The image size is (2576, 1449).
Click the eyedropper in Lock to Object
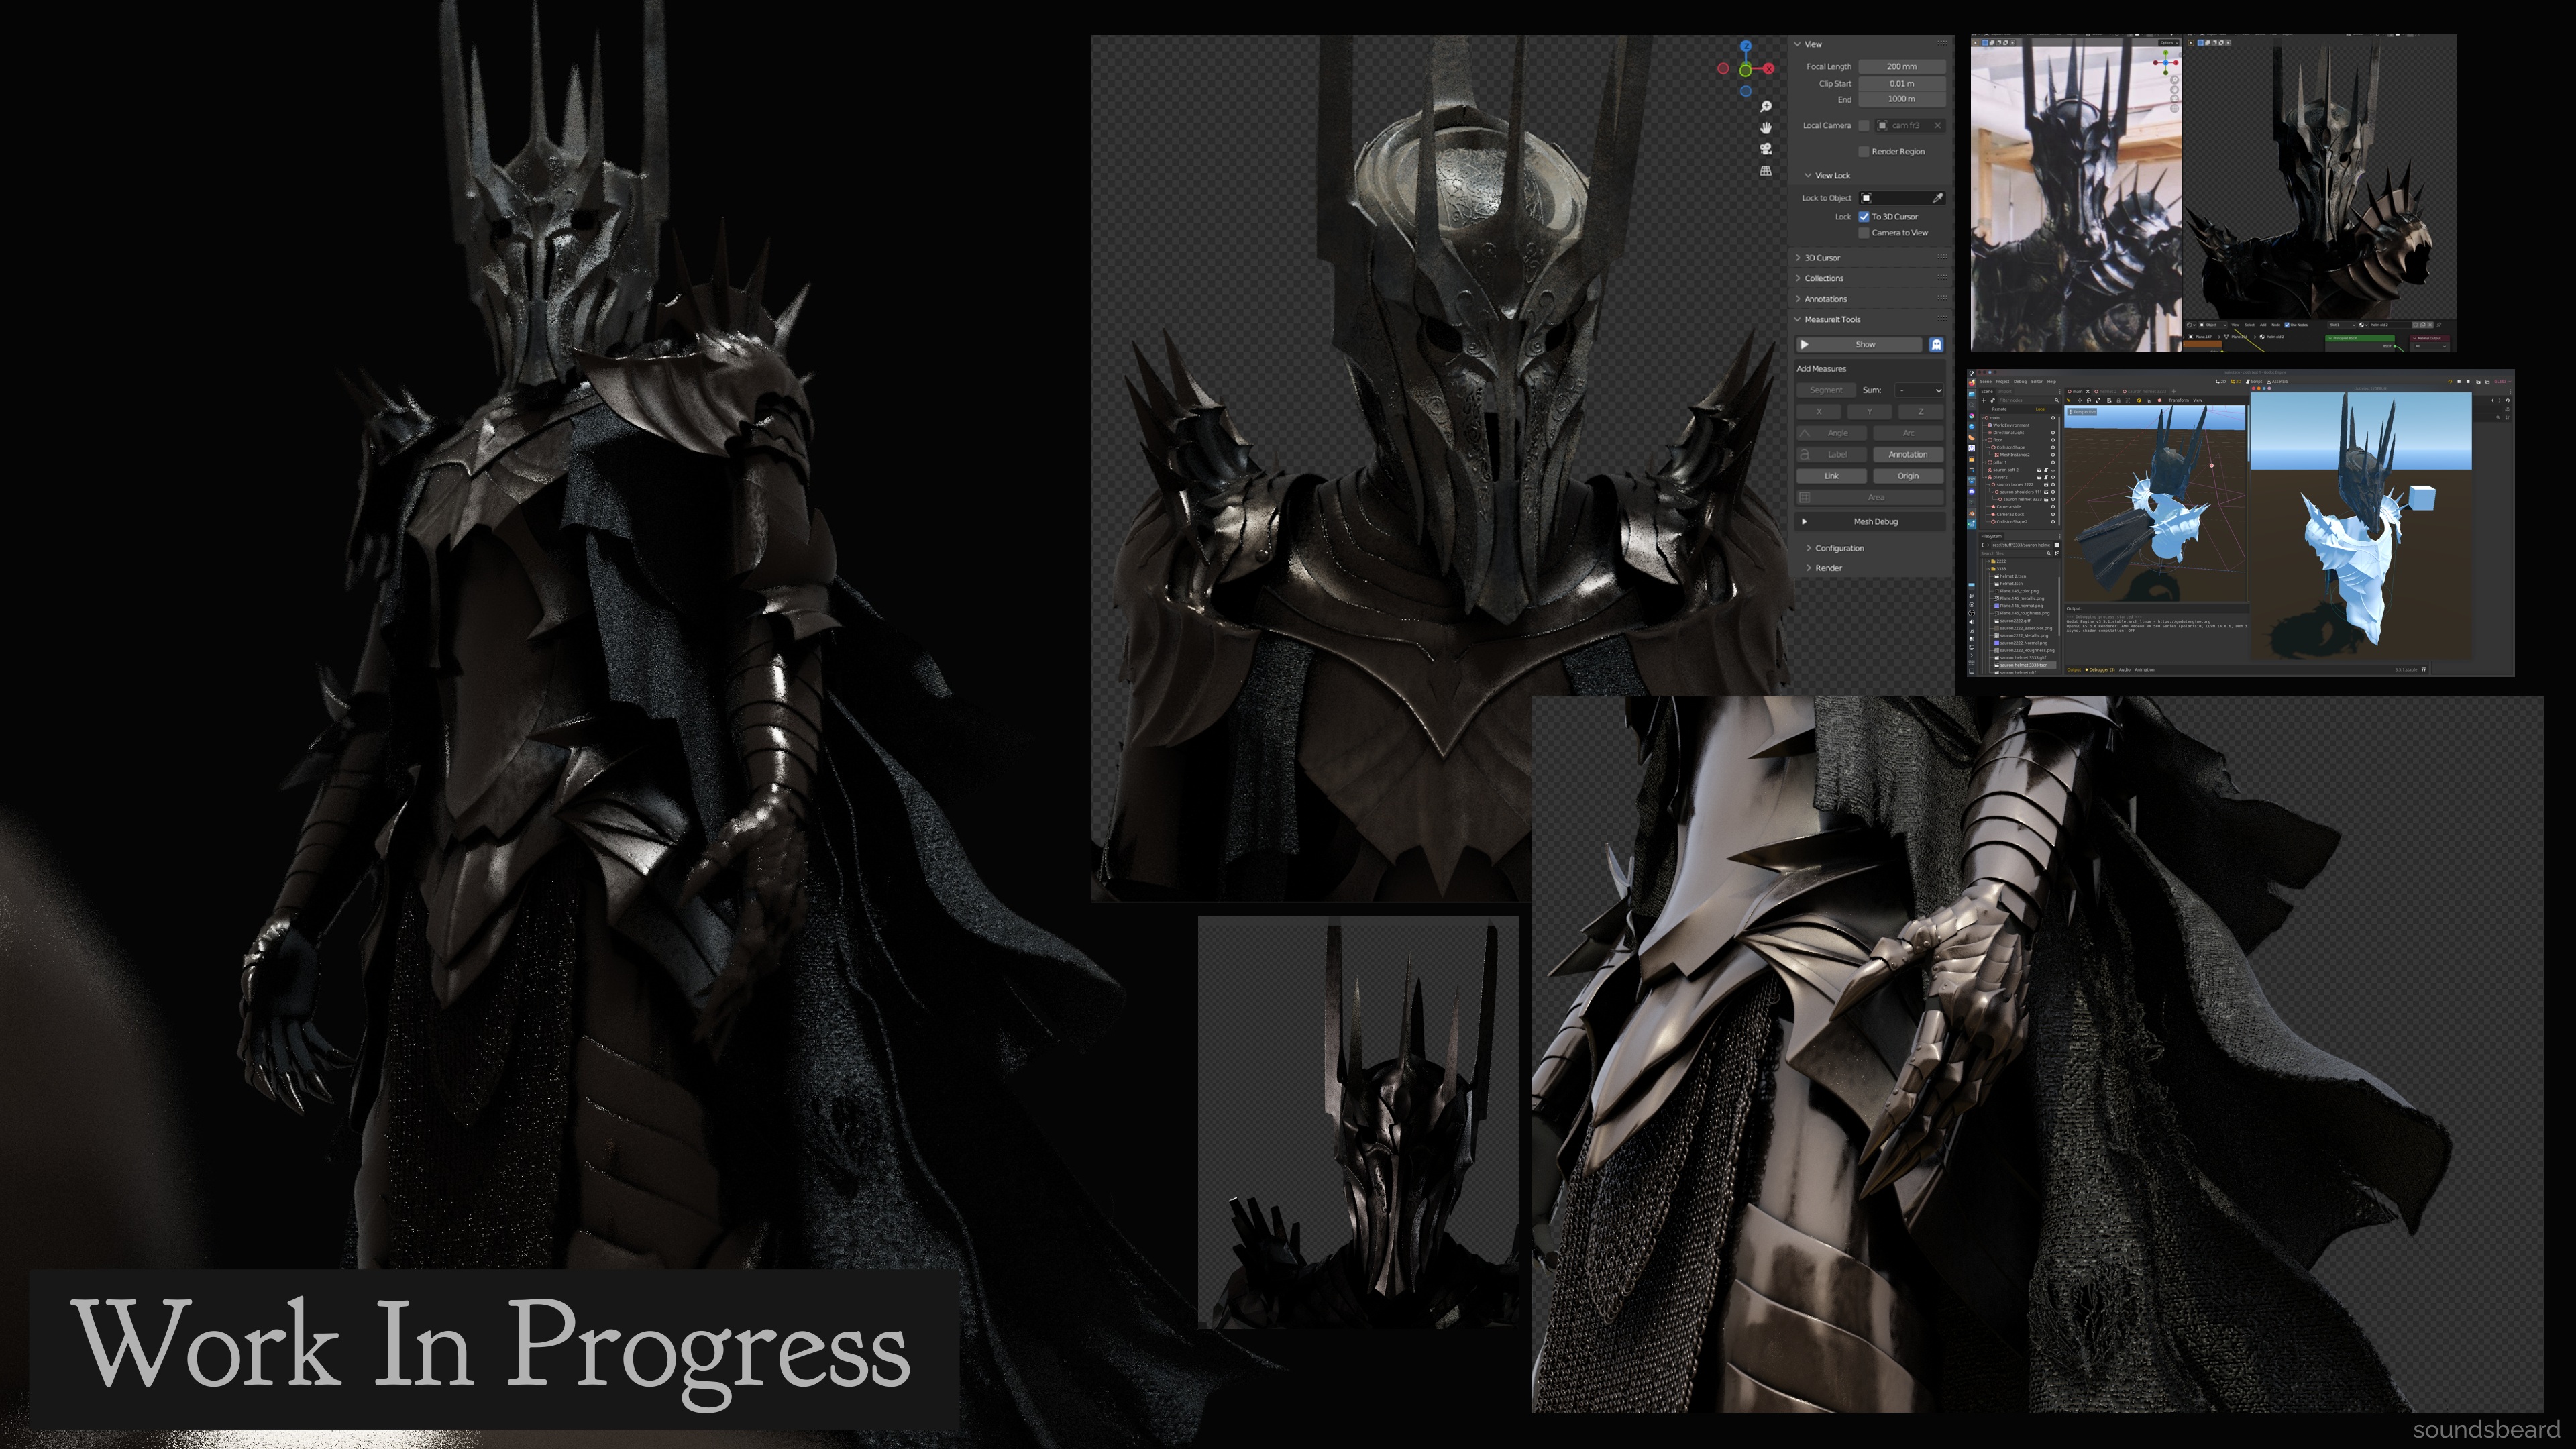point(1937,198)
